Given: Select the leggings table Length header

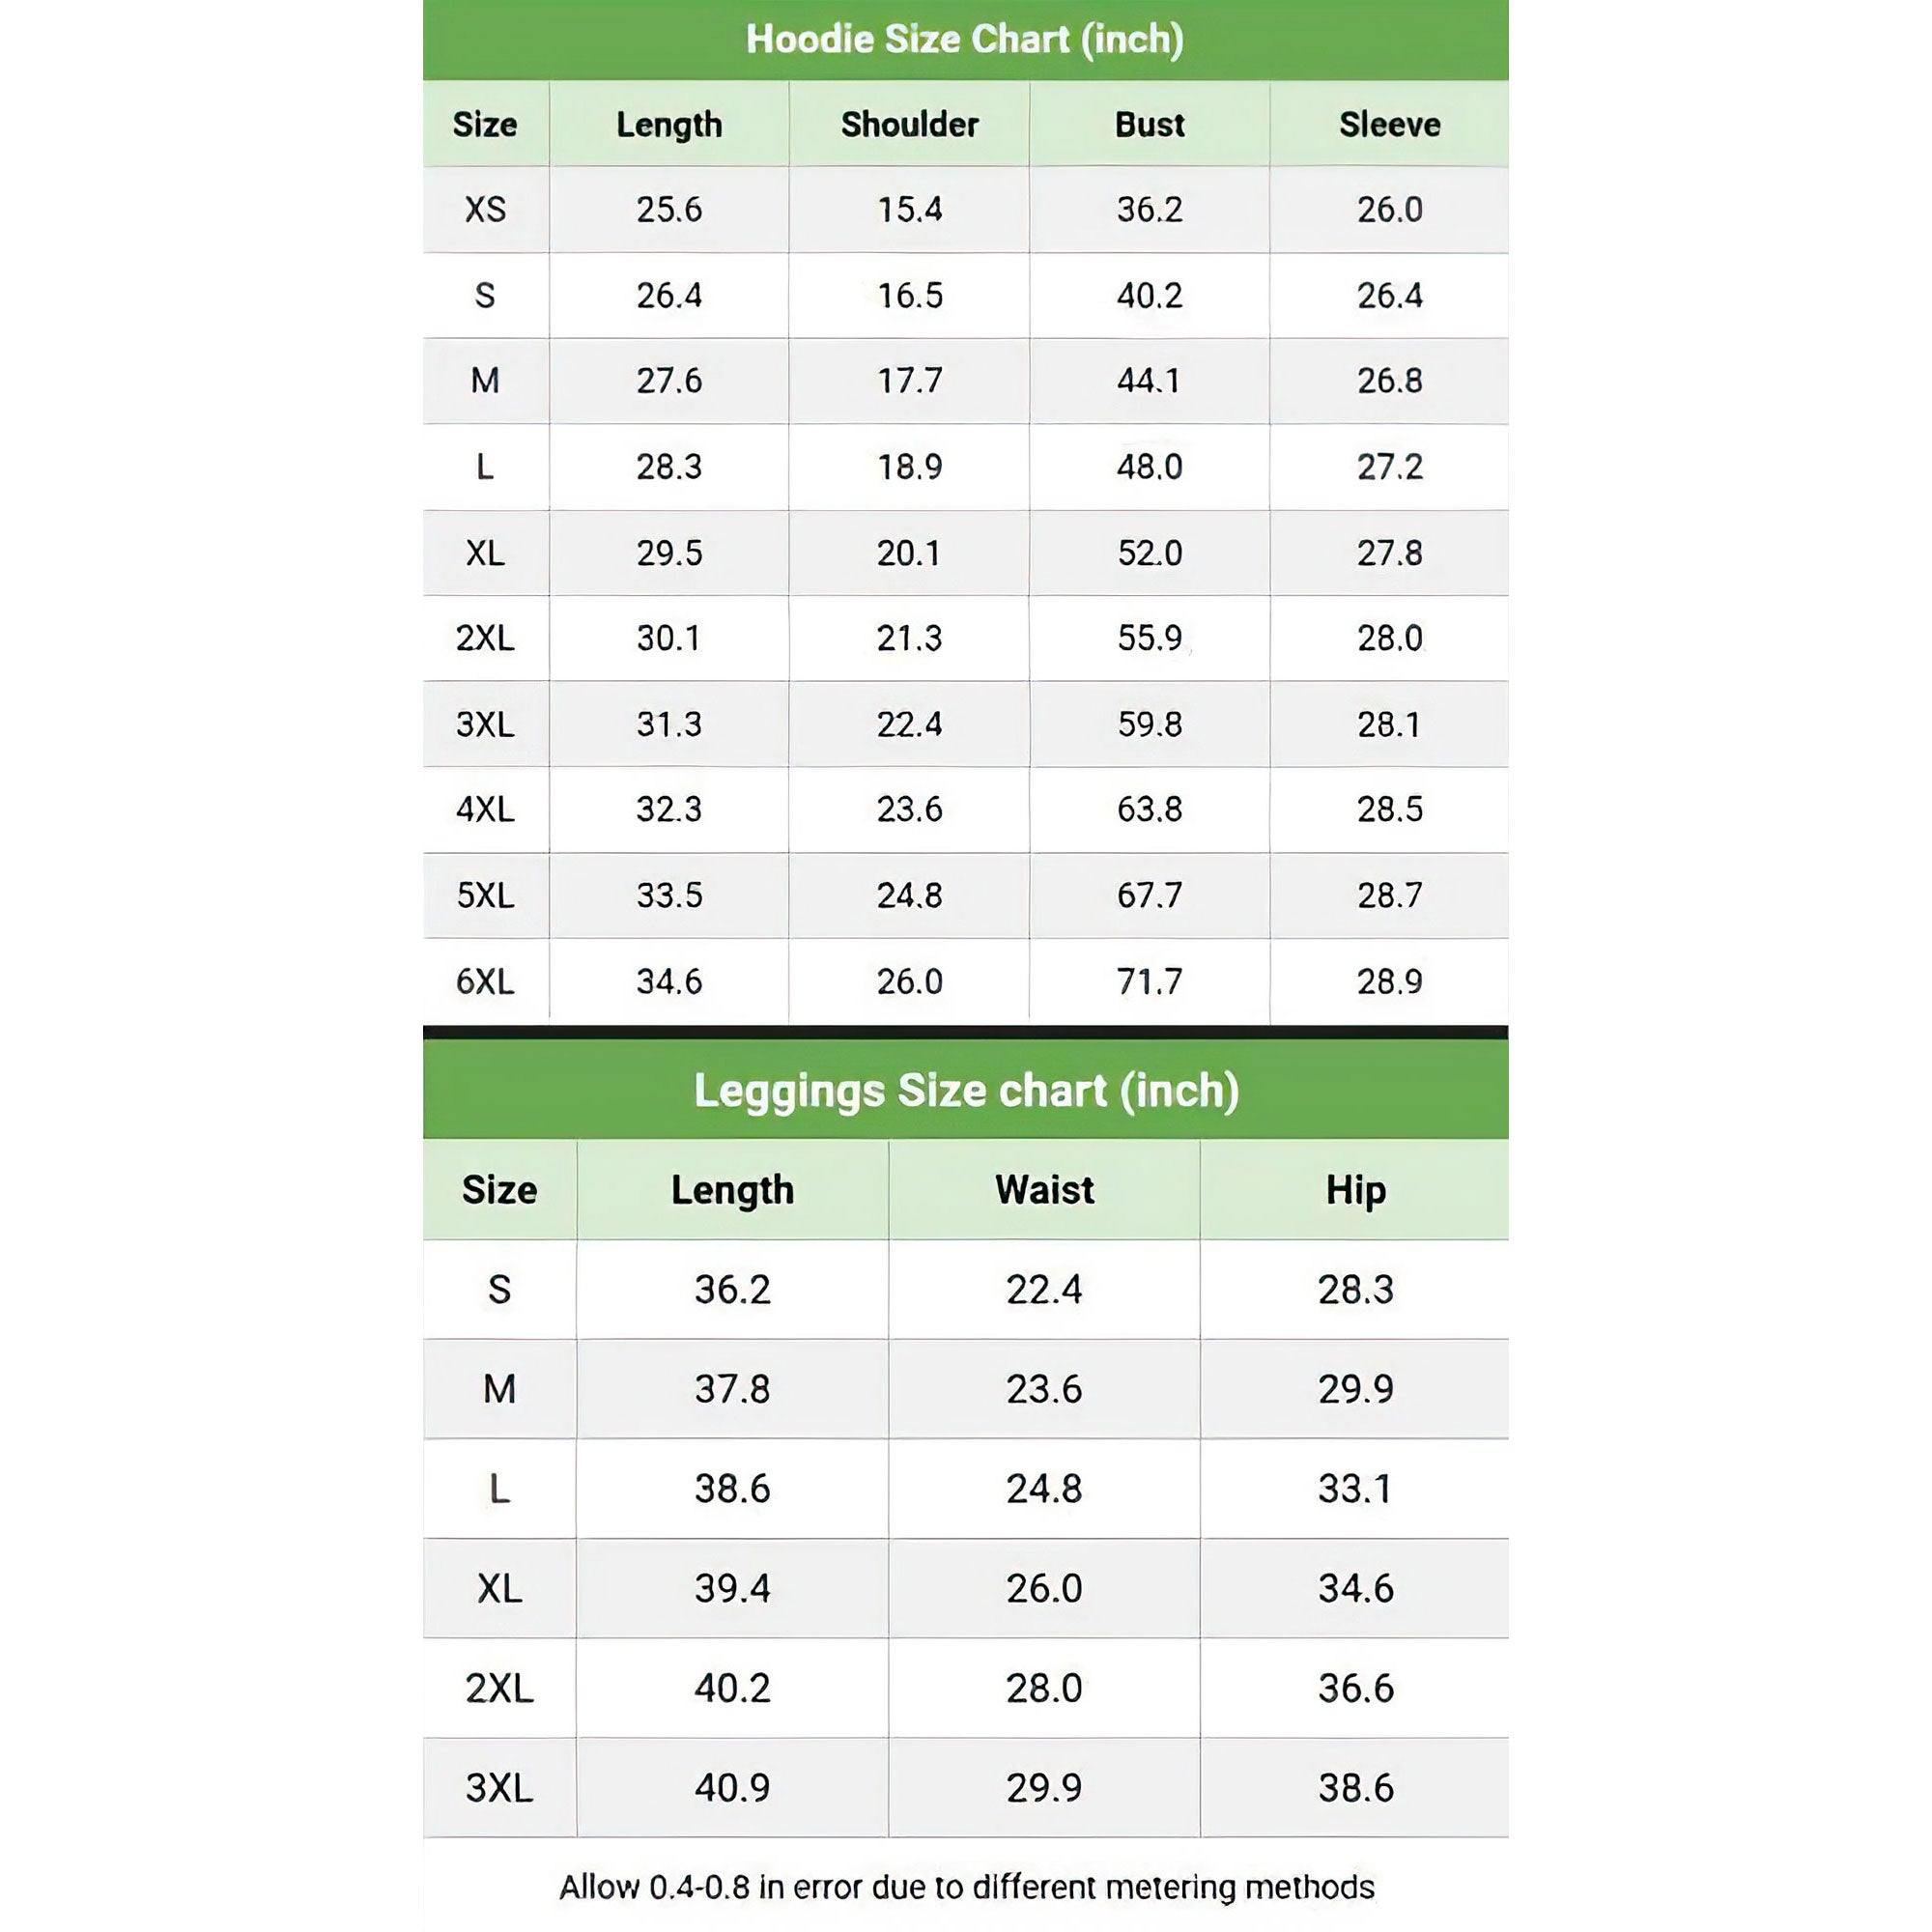Looking at the screenshot, I should (732, 1190).
